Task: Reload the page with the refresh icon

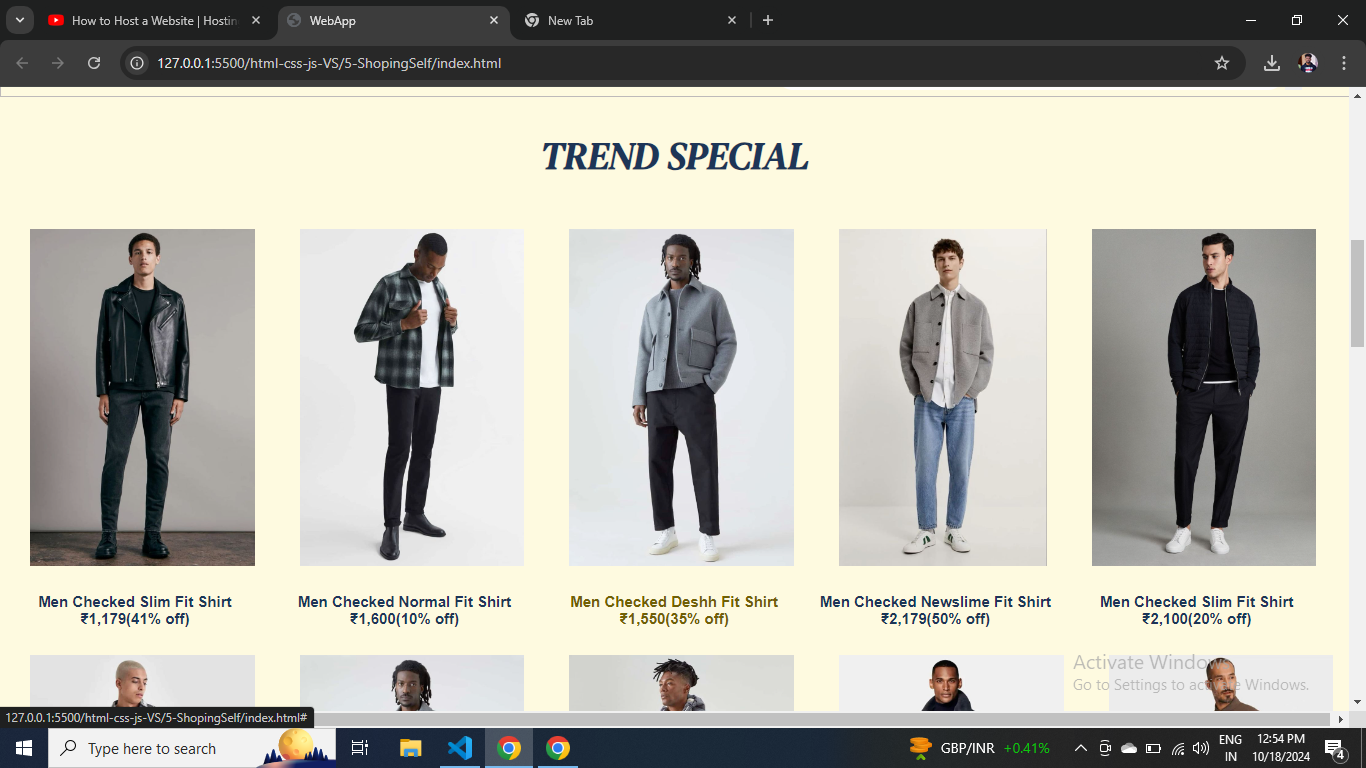Action: pyautogui.click(x=94, y=63)
